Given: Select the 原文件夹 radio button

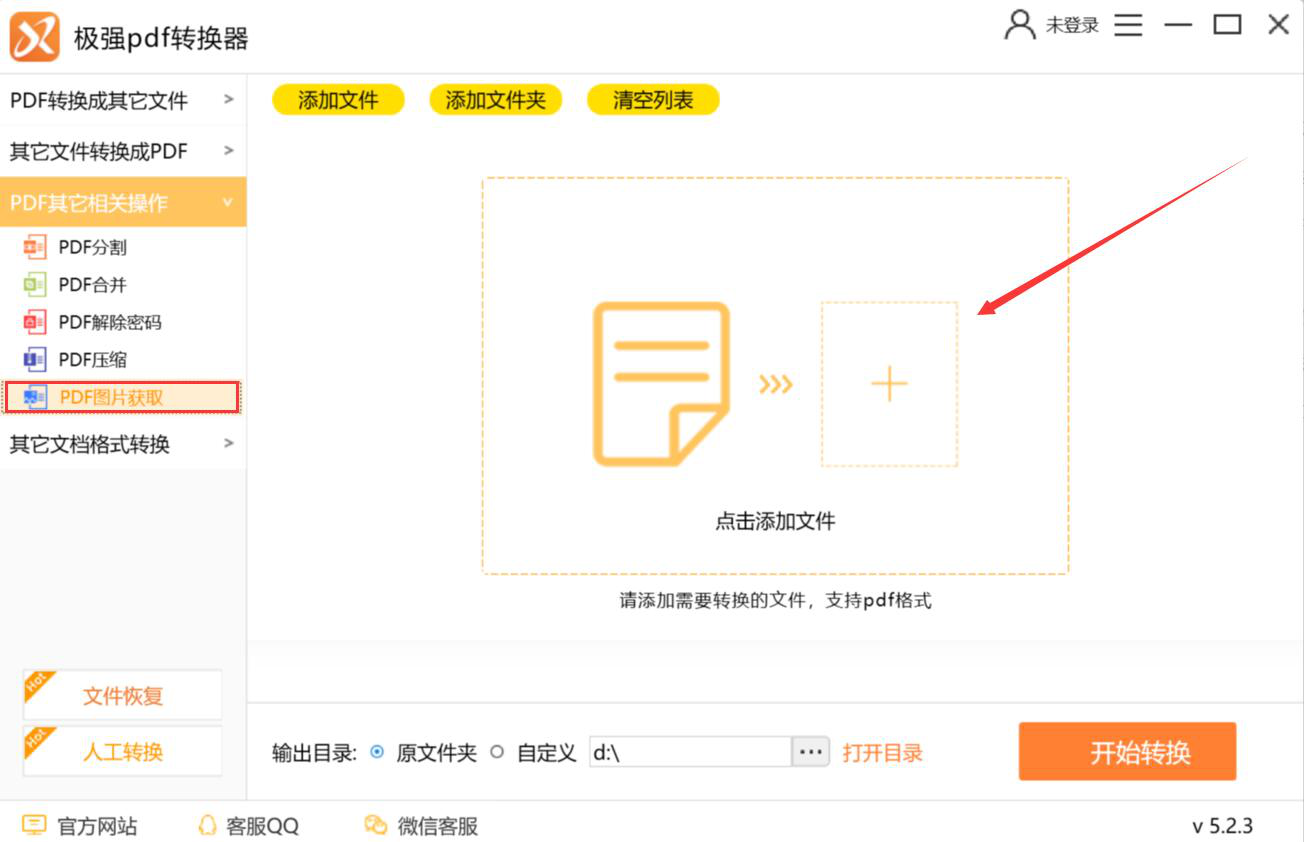Looking at the screenshot, I should tap(377, 752).
